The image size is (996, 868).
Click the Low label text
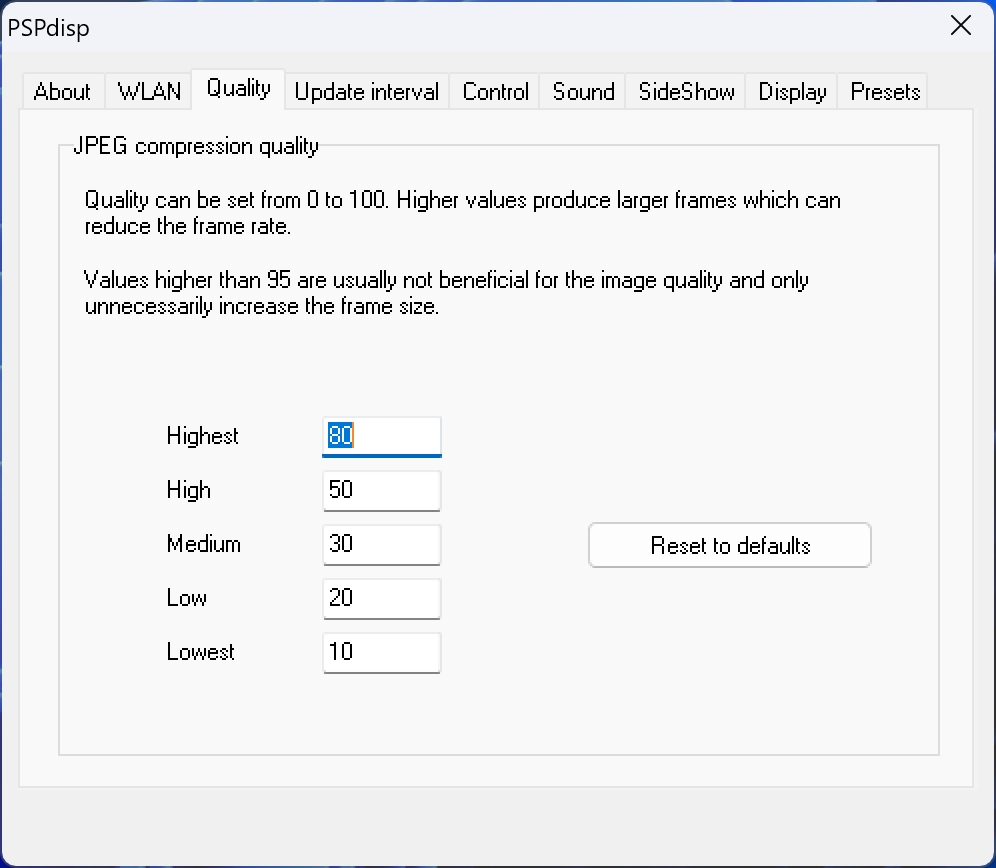point(187,598)
